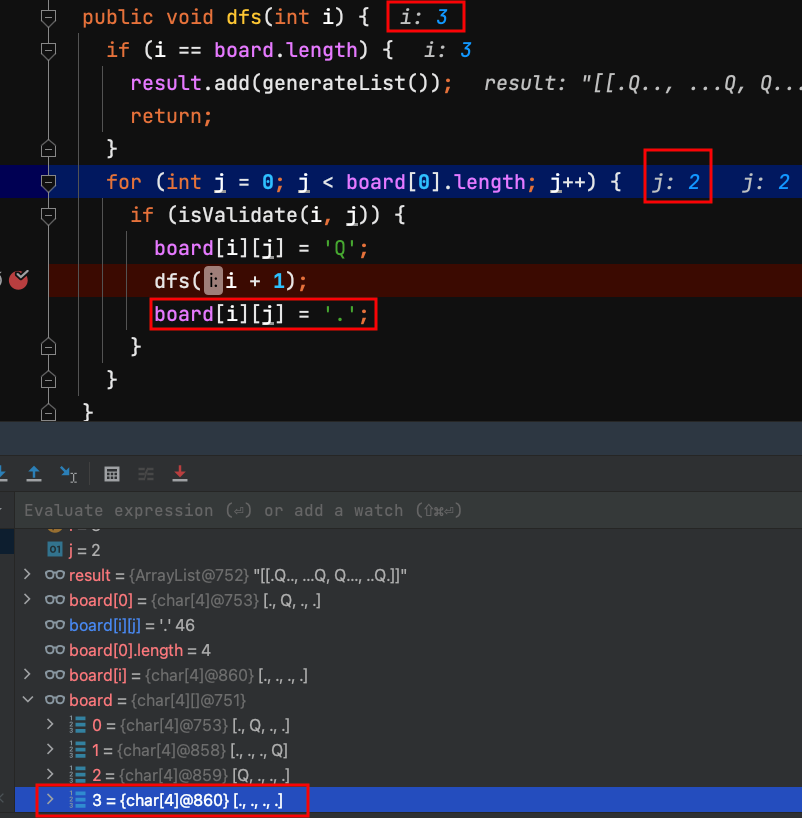Toggle the breakpoint on the dfs(i + 1) line

tap(18, 281)
